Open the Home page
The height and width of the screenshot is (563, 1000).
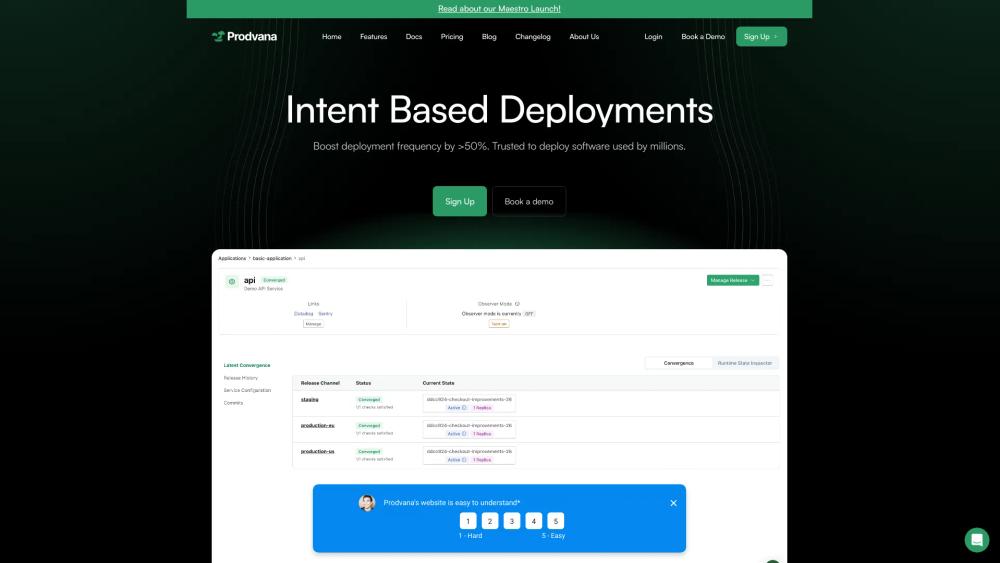coord(332,36)
